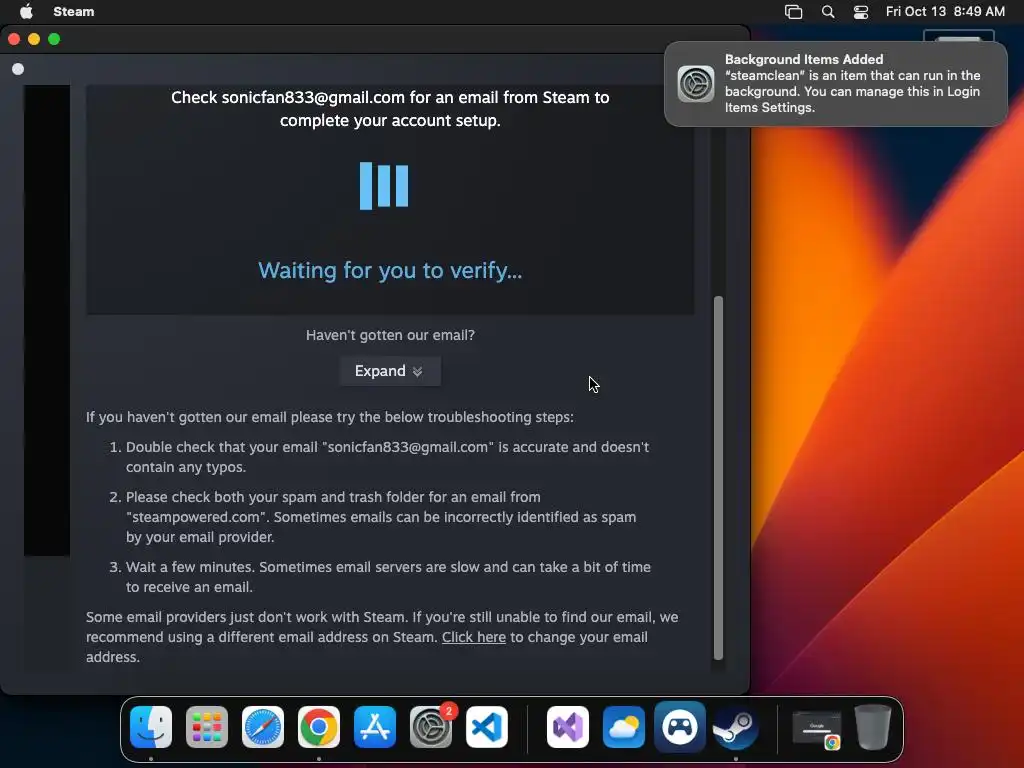Click the 'Waiting for you to verify...' text
Screen dimensions: 1024x768
(x=390, y=270)
